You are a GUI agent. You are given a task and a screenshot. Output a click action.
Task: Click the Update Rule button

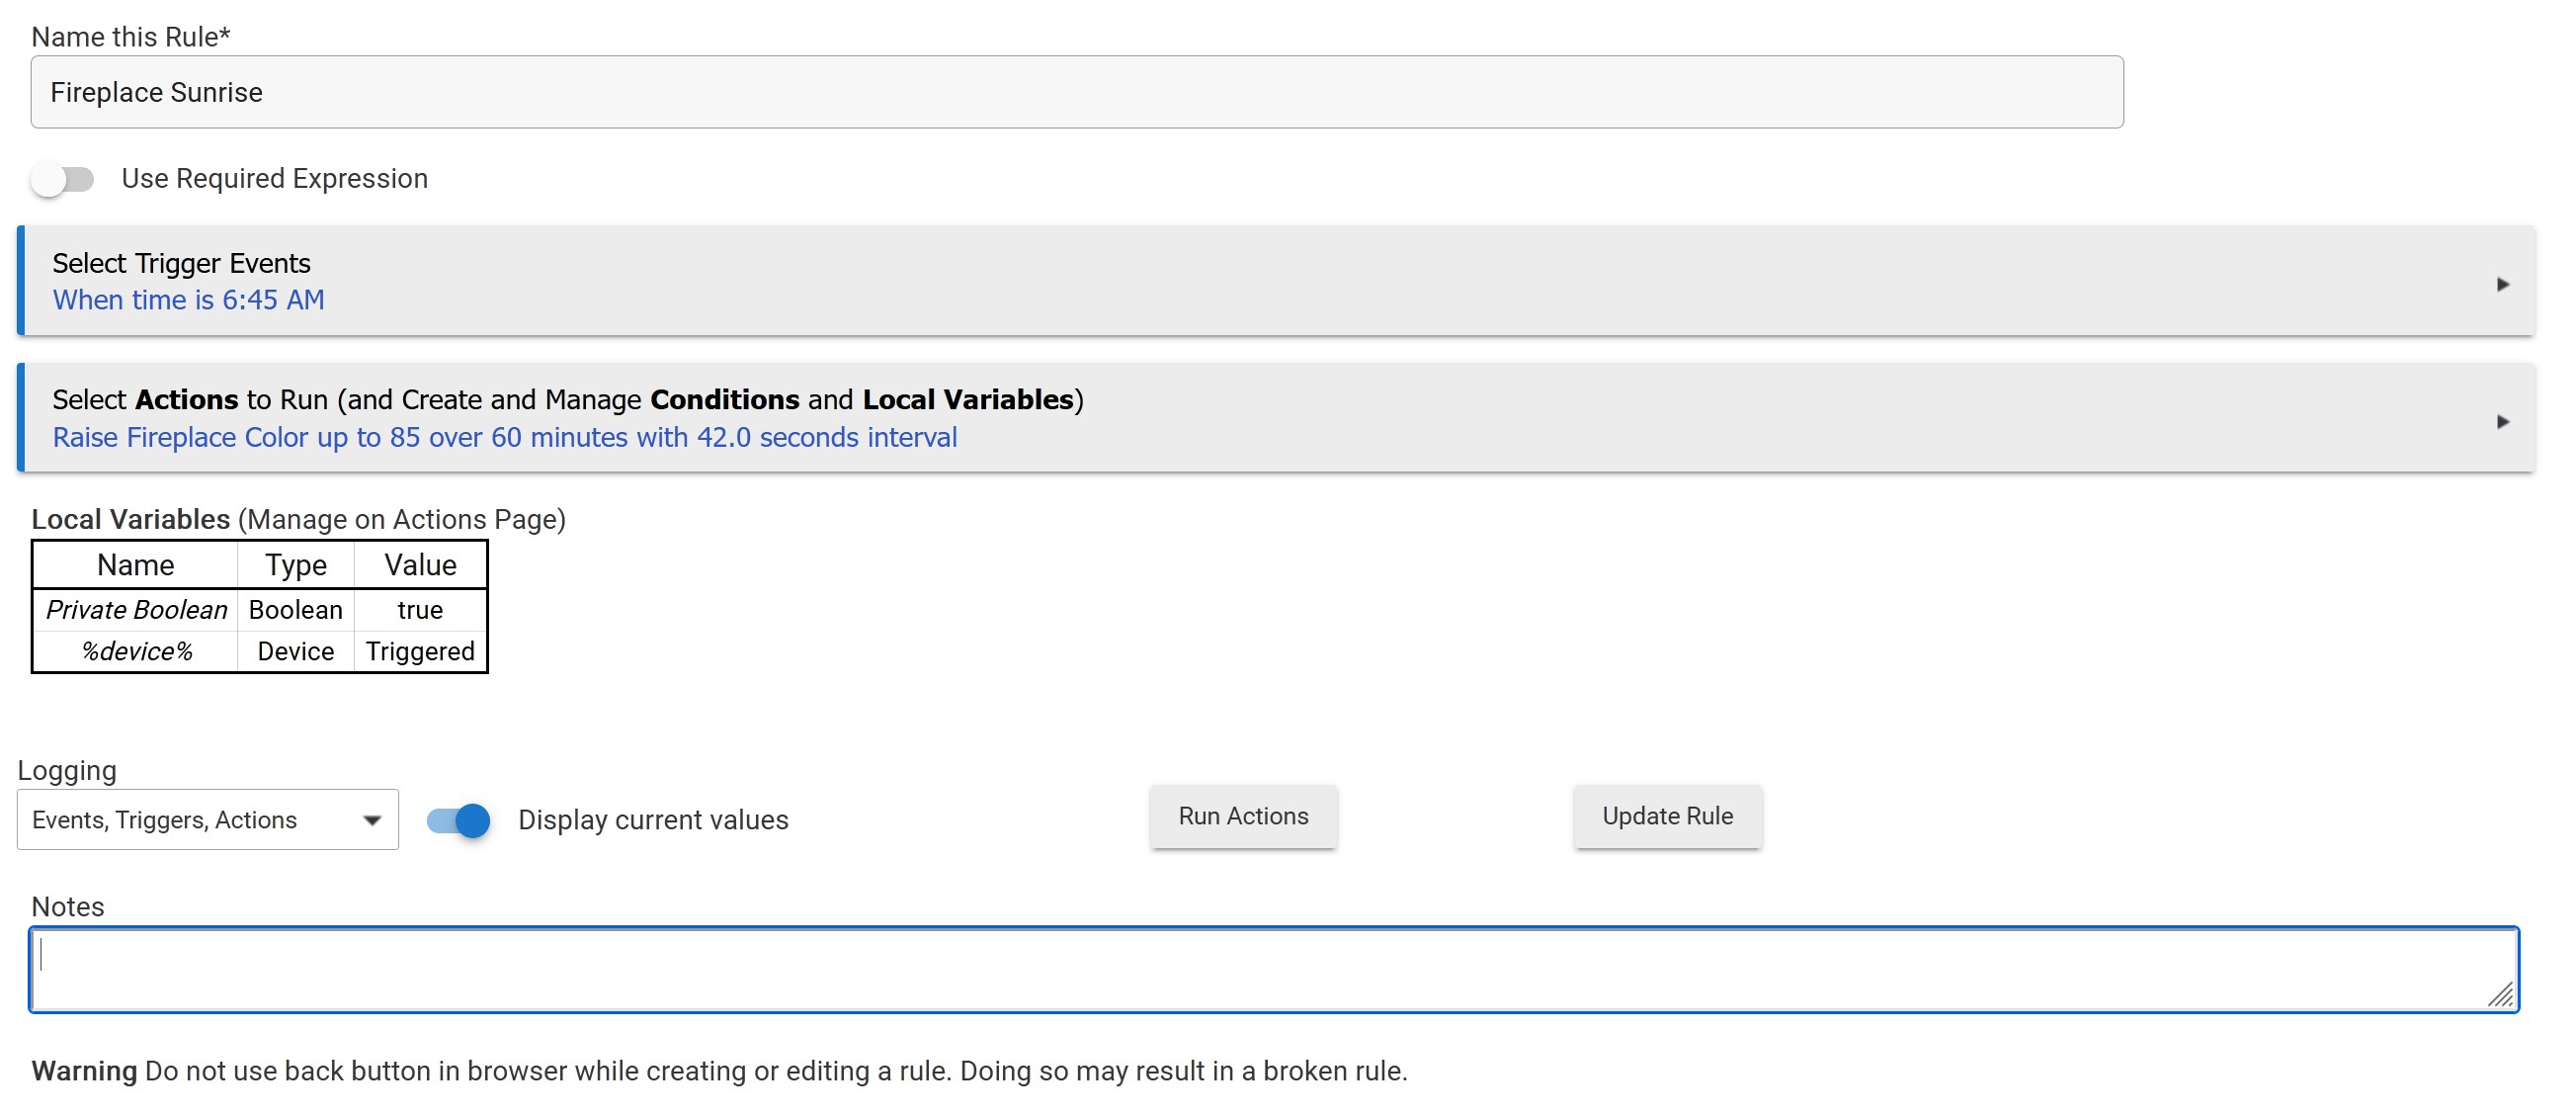click(1667, 816)
